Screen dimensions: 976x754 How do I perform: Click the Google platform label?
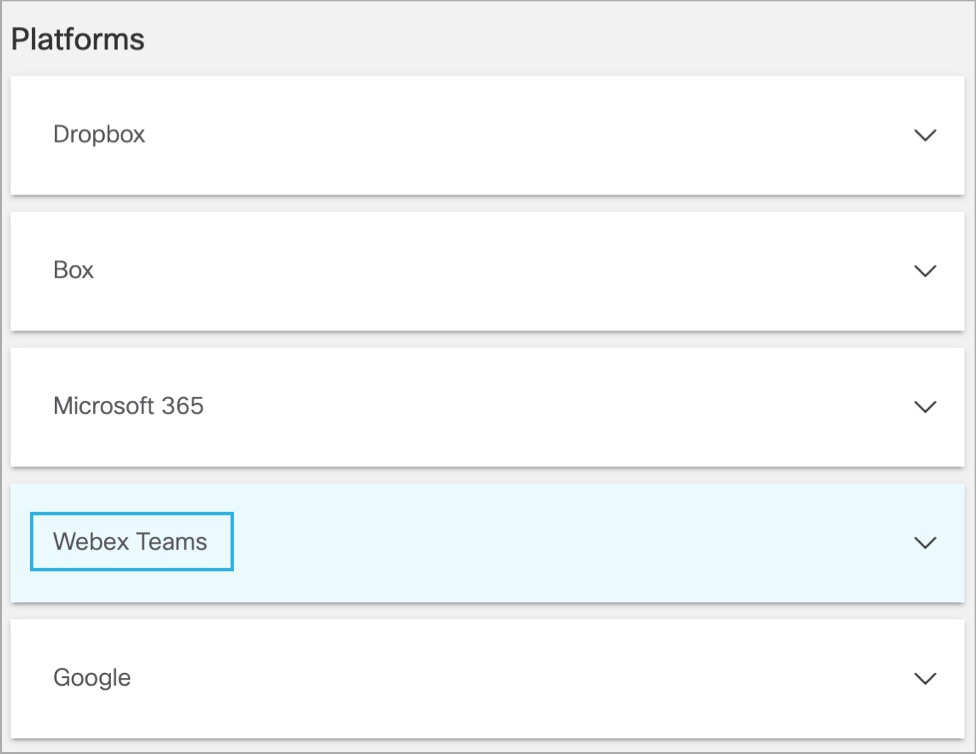click(92, 677)
